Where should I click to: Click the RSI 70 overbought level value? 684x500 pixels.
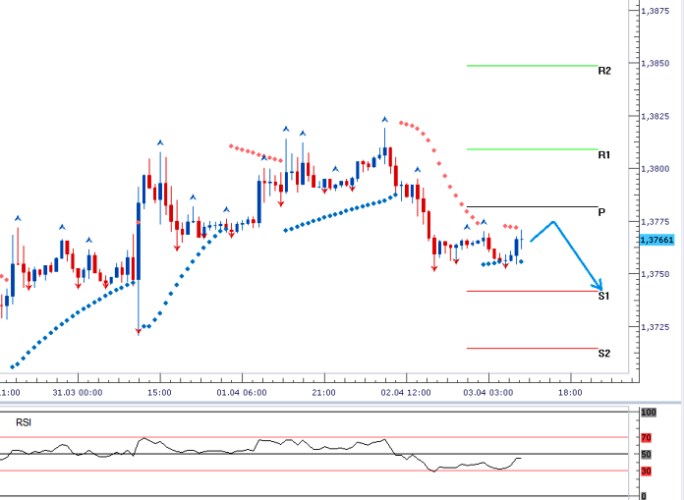(646, 438)
